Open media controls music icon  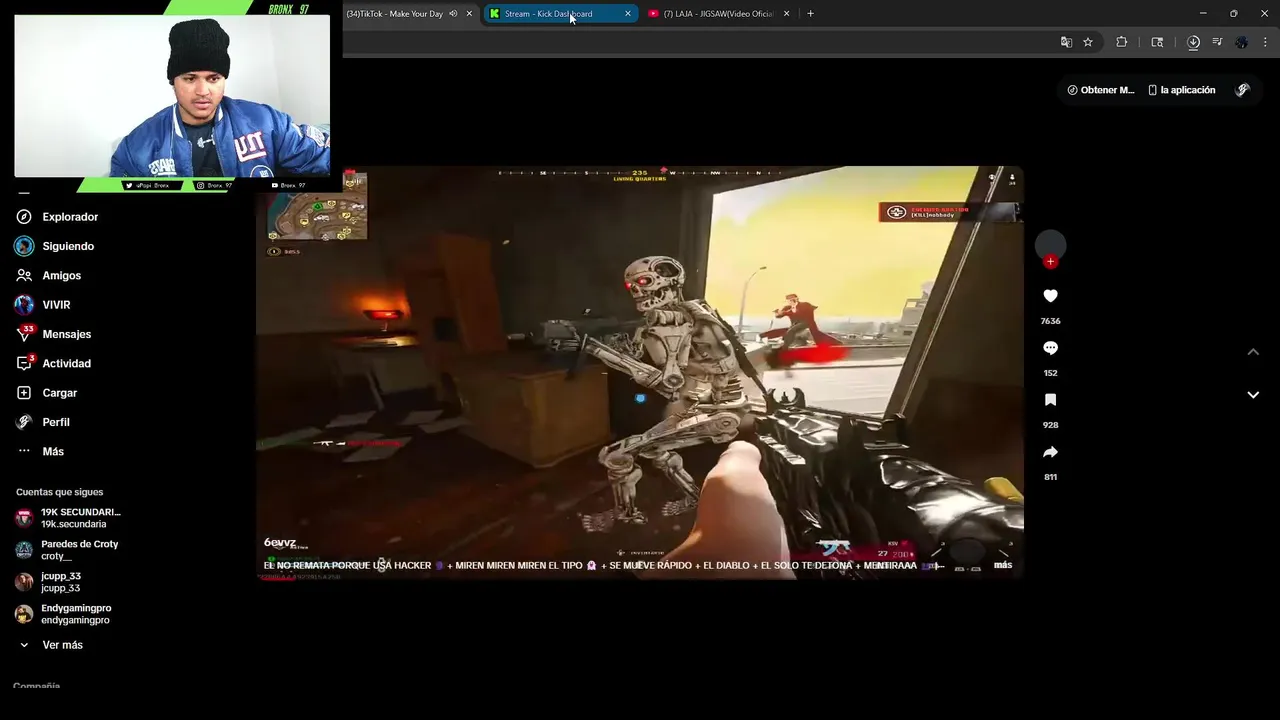(1217, 42)
